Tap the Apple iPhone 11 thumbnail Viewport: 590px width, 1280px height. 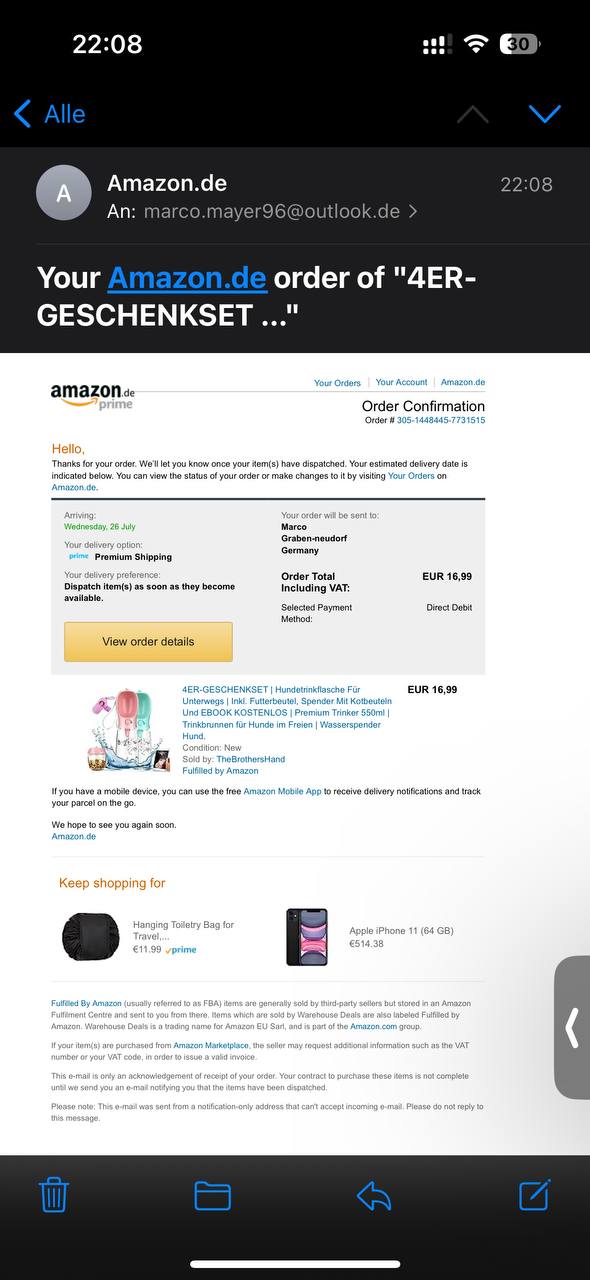point(307,937)
